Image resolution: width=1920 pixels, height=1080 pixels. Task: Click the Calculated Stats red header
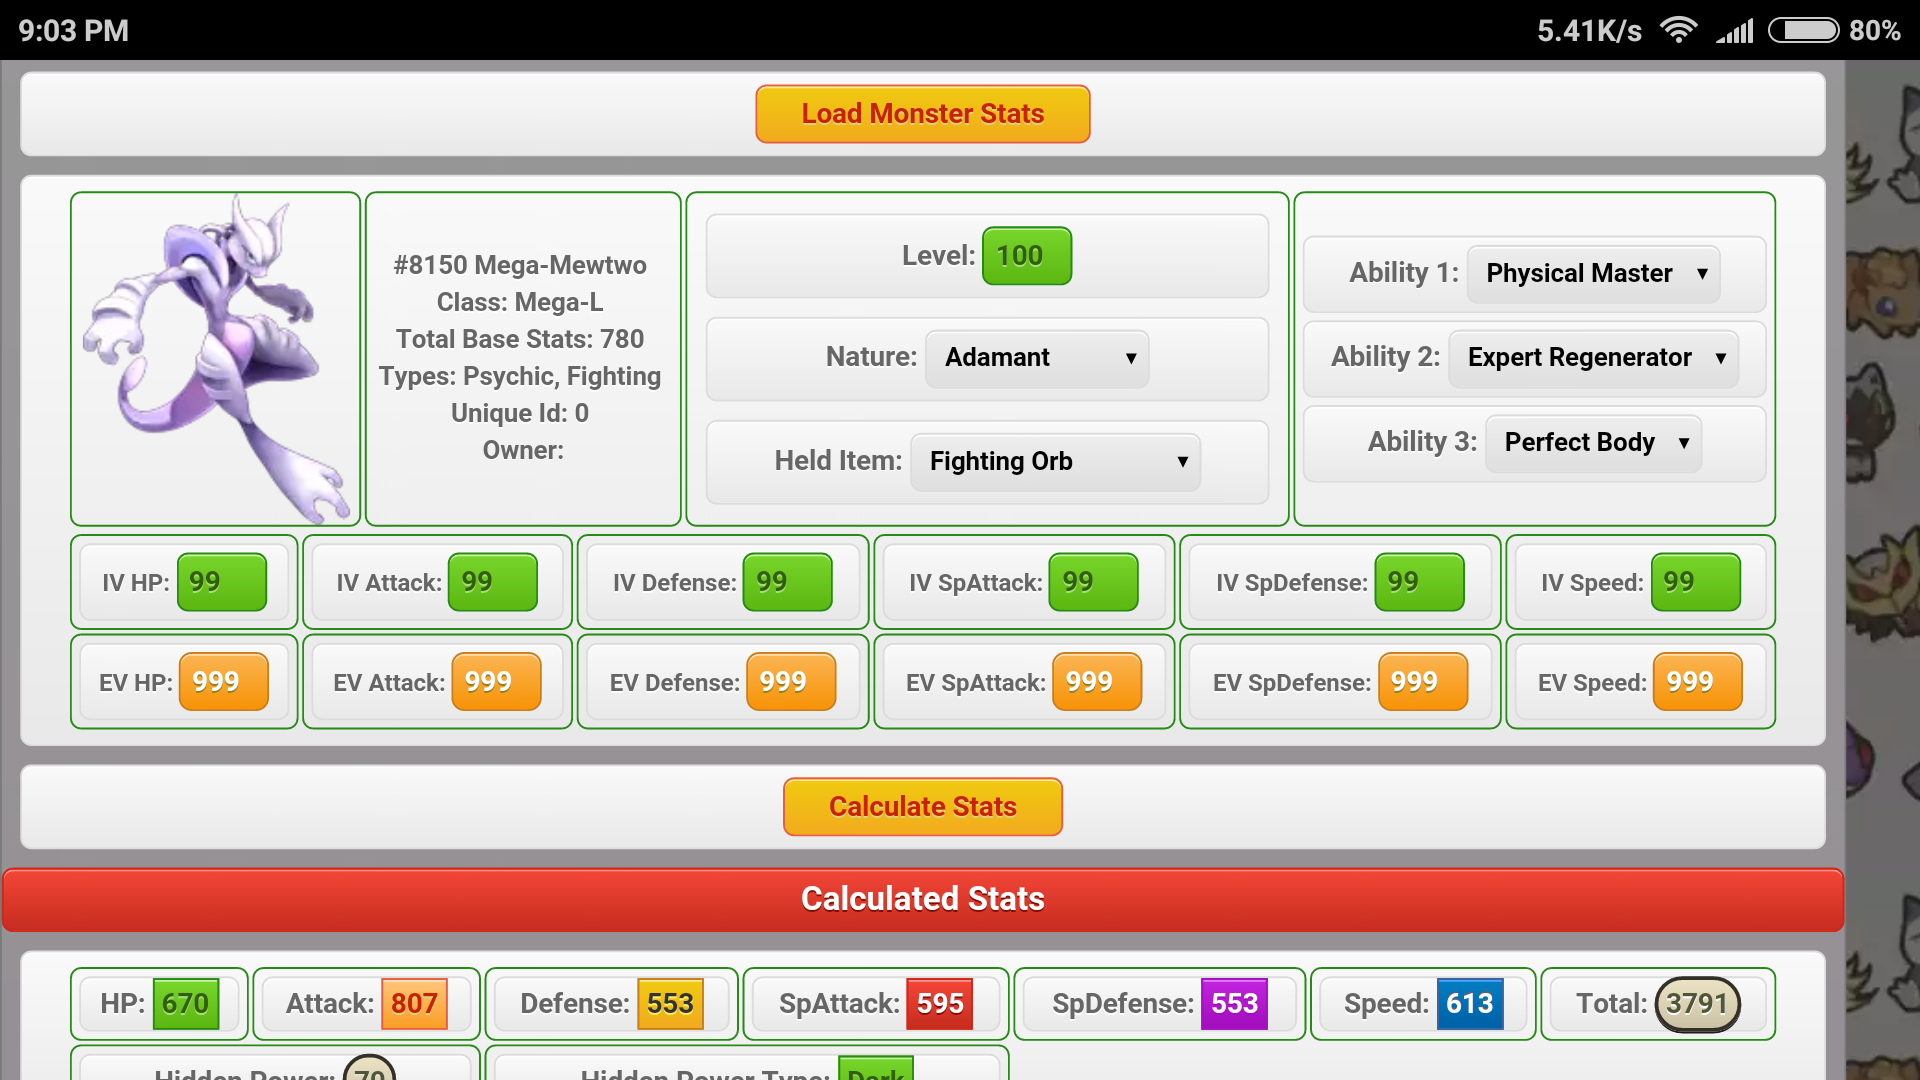coord(922,899)
